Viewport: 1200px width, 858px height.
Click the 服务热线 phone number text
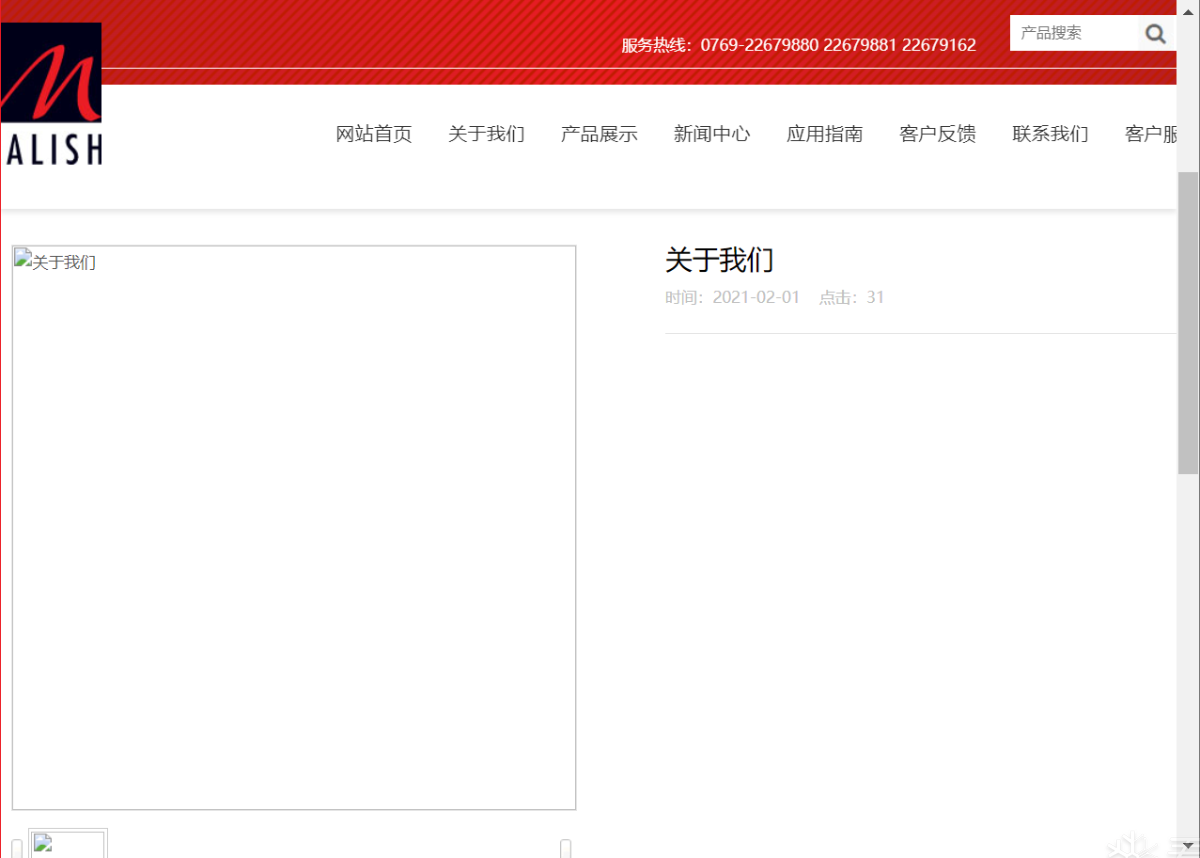(x=799, y=45)
